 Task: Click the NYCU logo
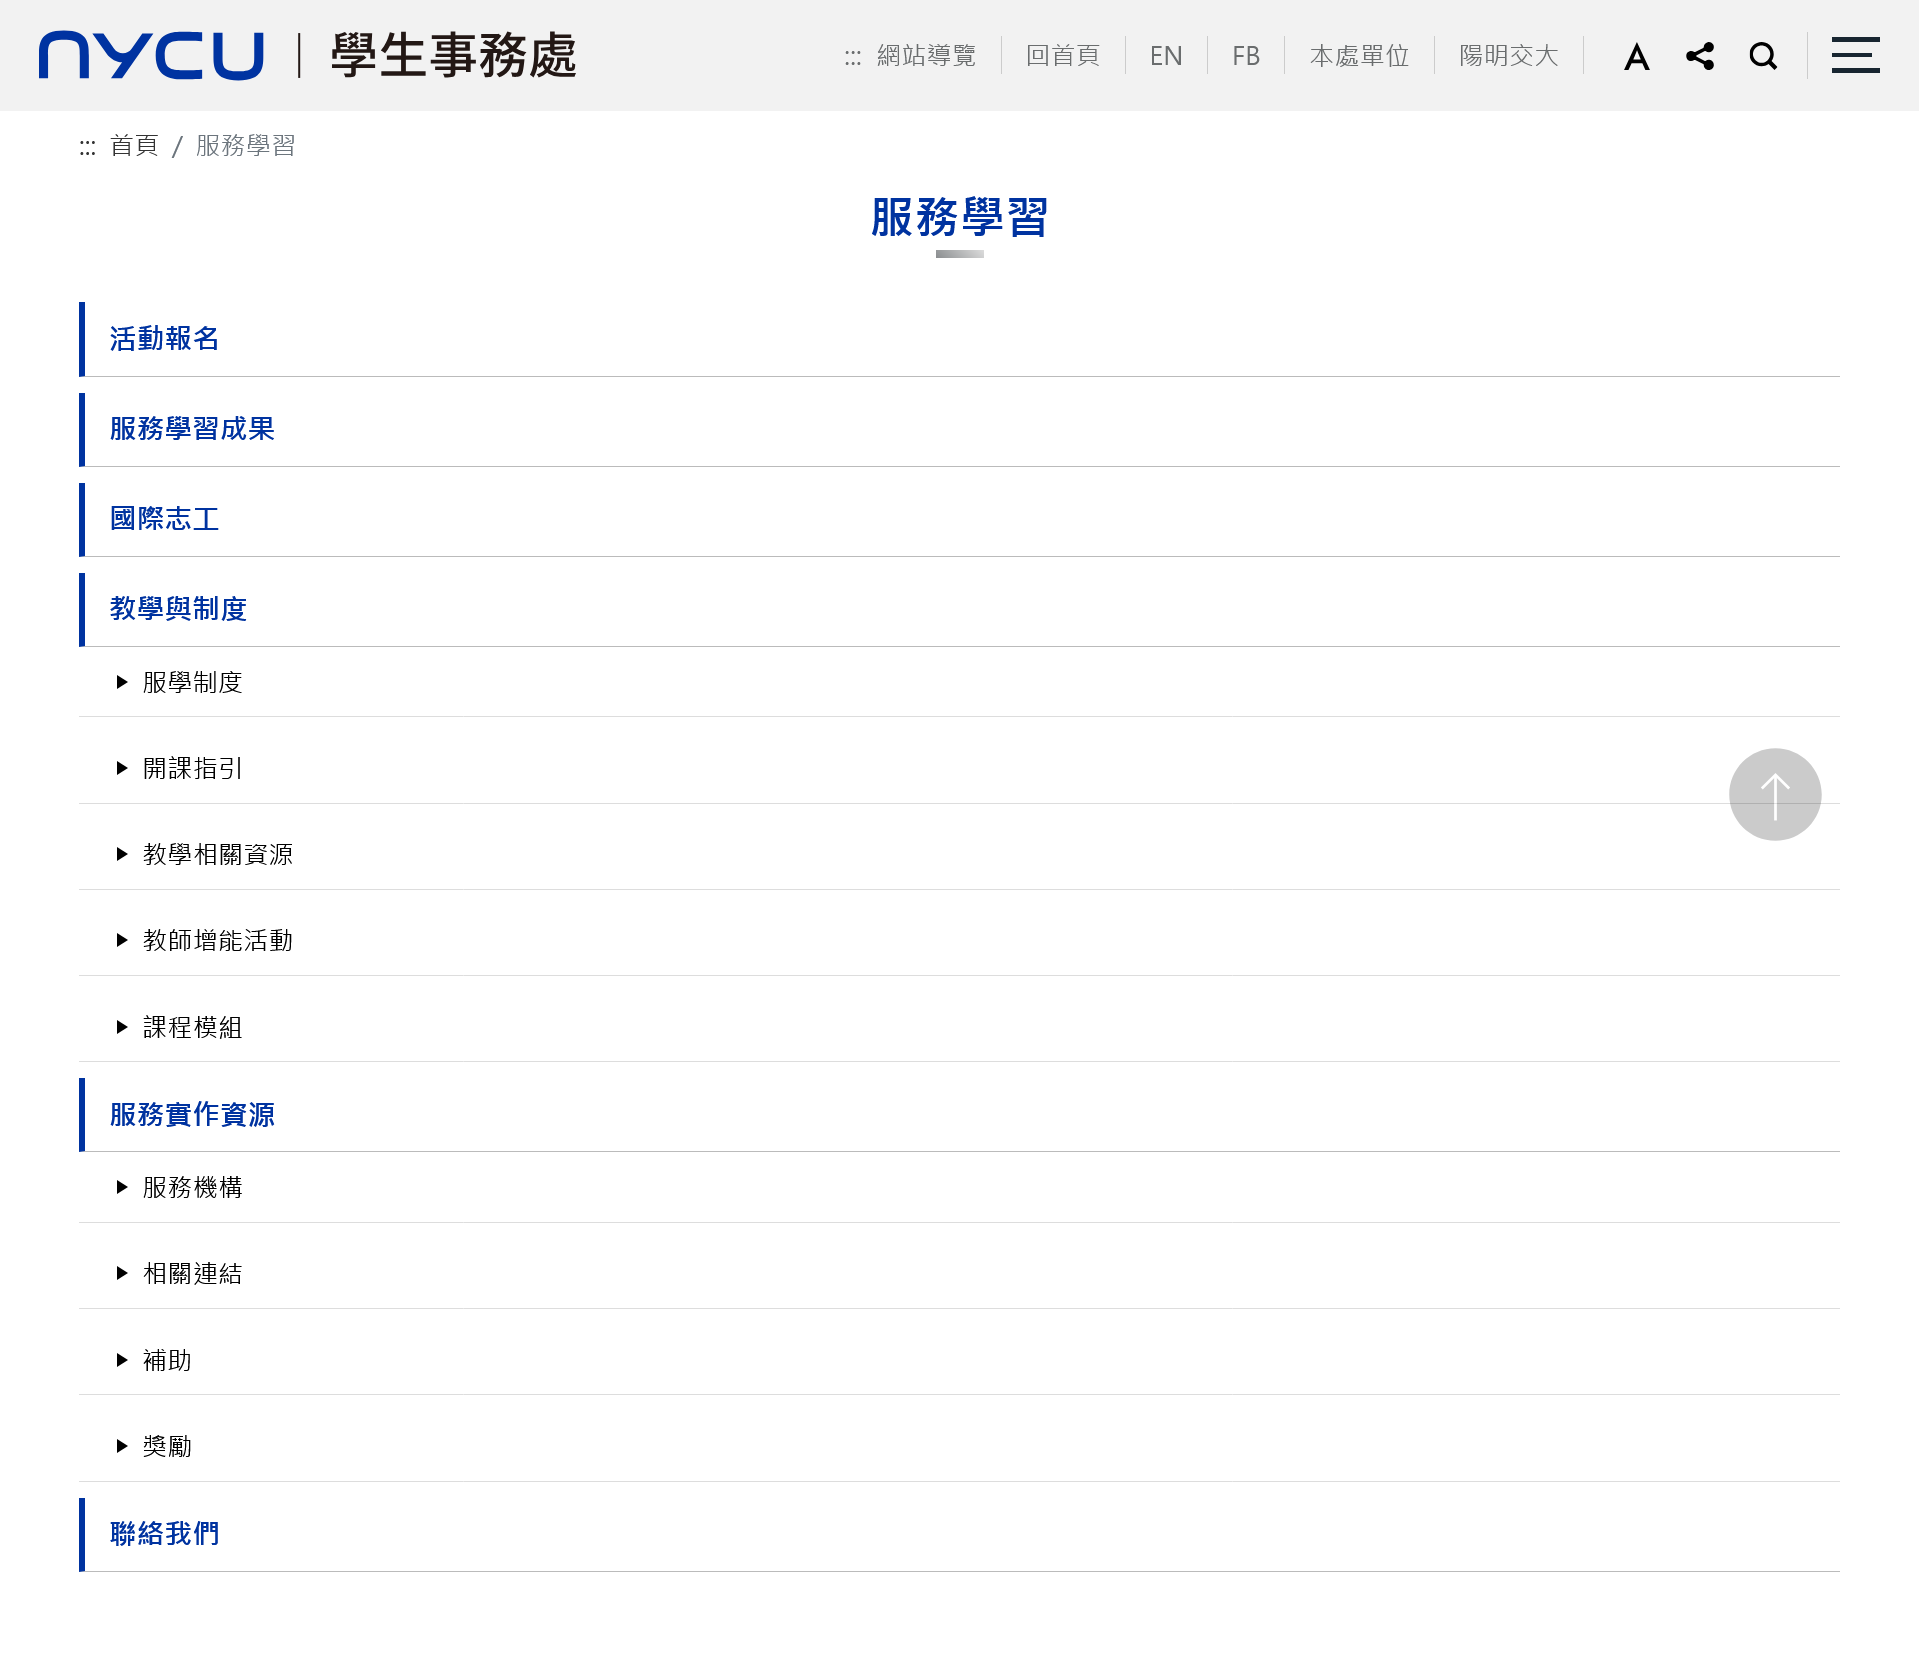click(152, 56)
